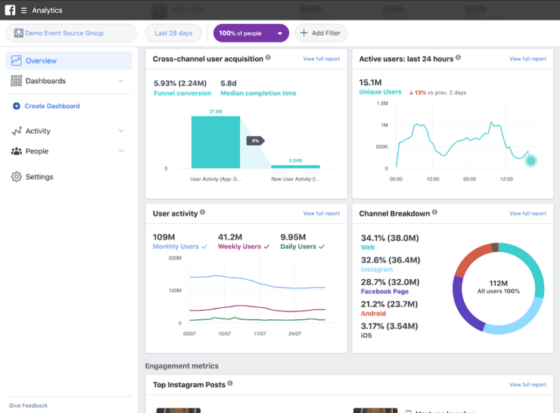Select Dashboards in the sidebar
The image size is (560, 413).
tap(69, 81)
